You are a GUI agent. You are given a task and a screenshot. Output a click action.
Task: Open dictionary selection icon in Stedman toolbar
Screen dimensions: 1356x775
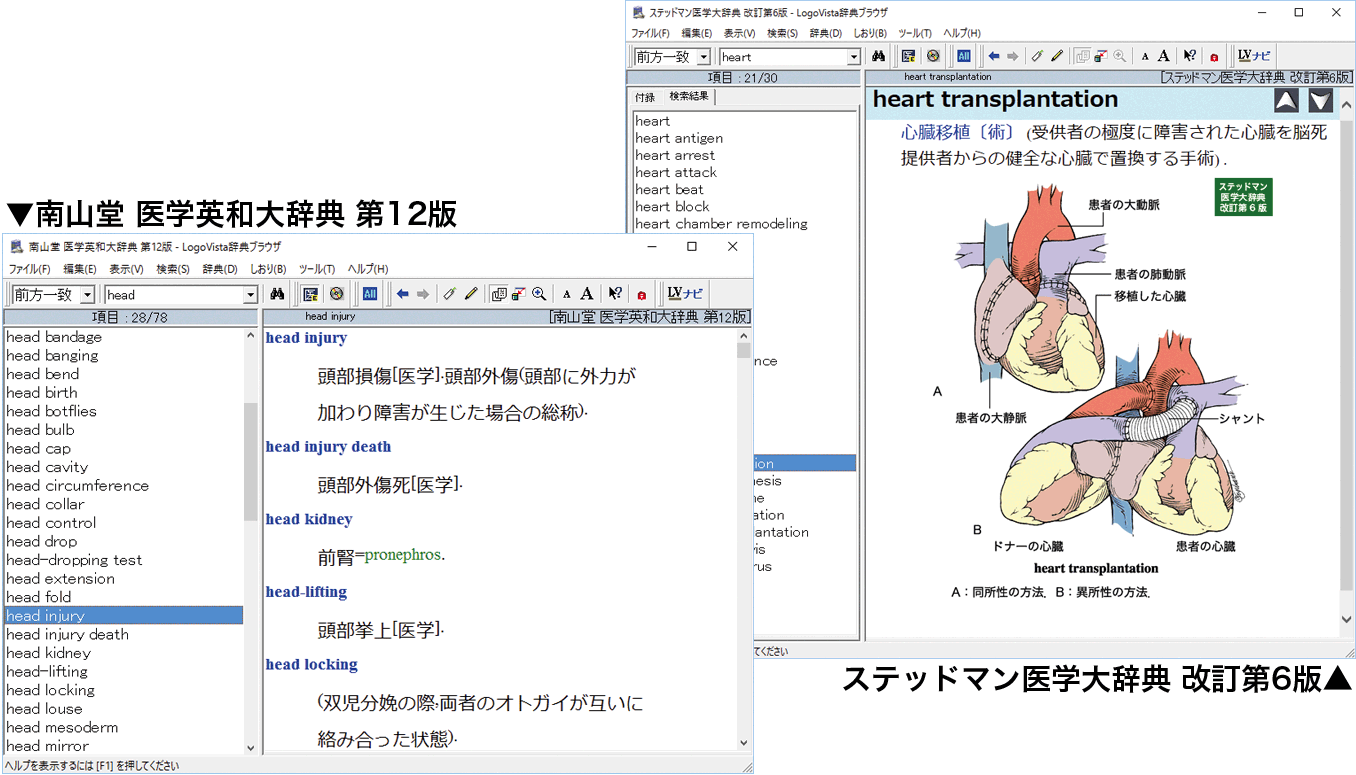(908, 56)
